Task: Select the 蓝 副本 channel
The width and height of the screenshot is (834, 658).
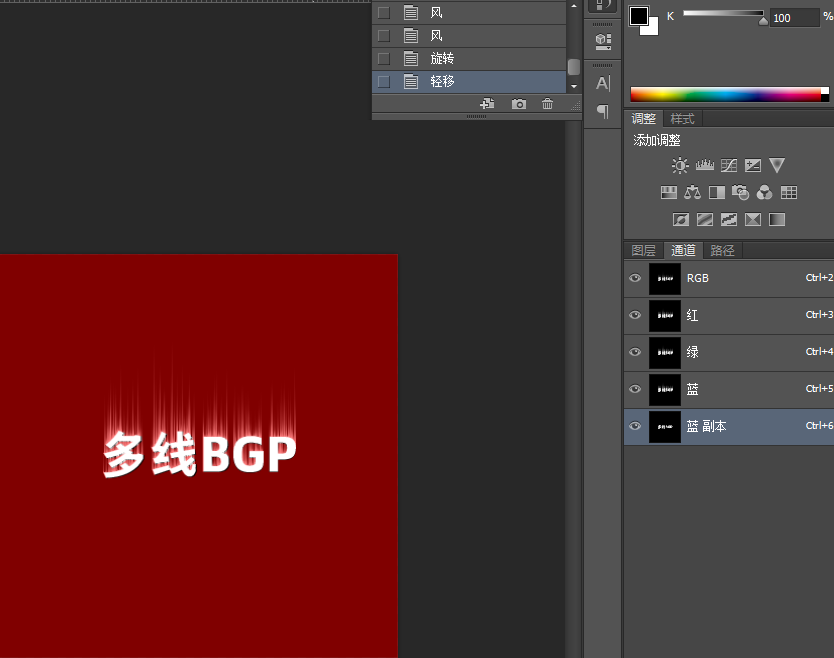Action: click(x=729, y=426)
